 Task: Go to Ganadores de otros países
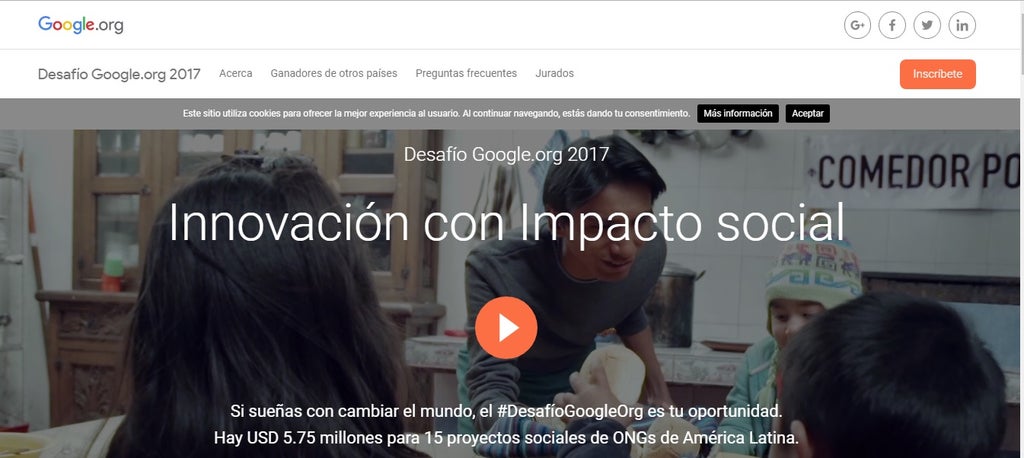(x=334, y=74)
